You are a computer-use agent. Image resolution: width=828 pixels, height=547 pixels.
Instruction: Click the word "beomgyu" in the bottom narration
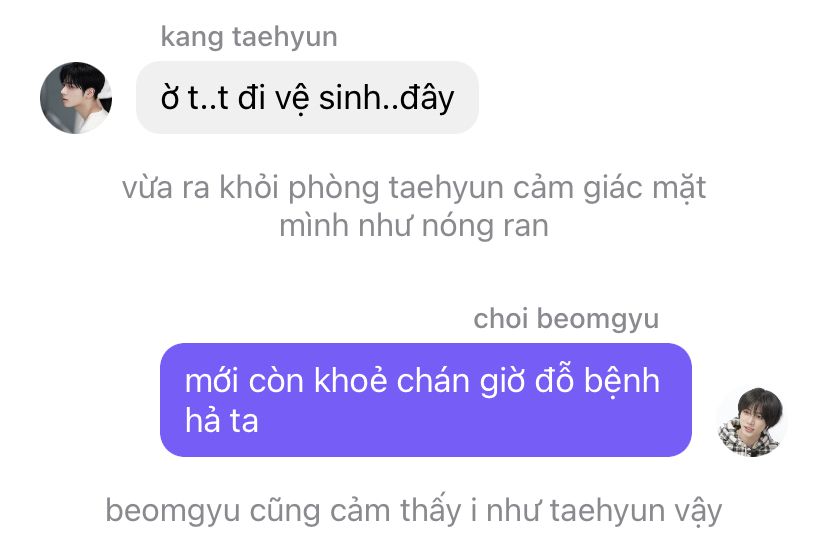pyautogui.click(x=173, y=511)
